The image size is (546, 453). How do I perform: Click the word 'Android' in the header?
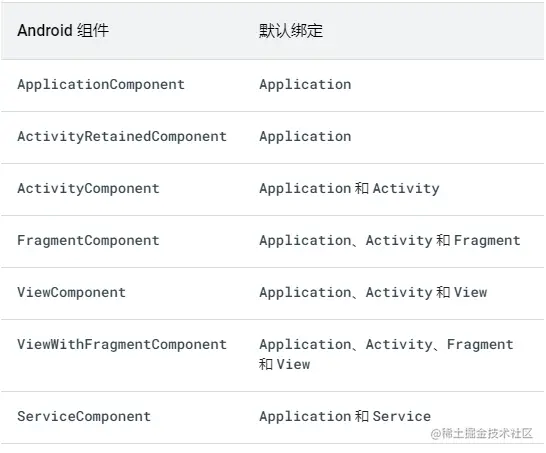(x=45, y=31)
